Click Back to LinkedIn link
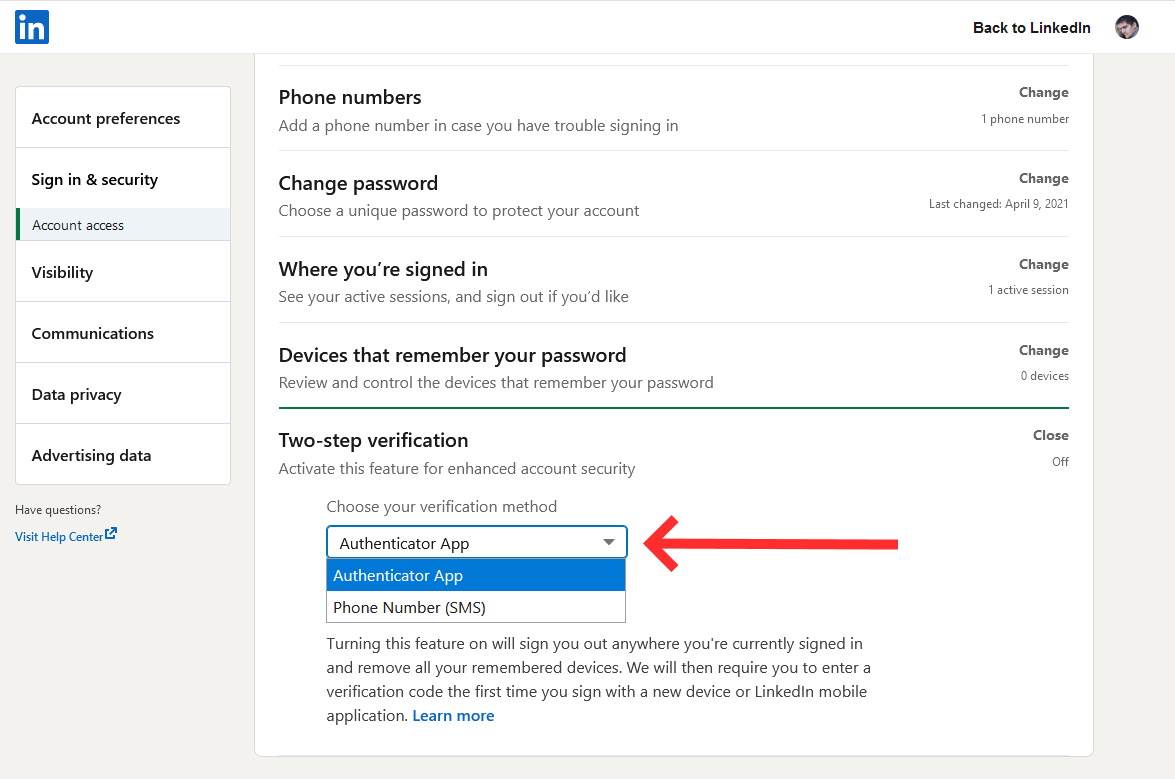The height and width of the screenshot is (779, 1175). (1031, 27)
